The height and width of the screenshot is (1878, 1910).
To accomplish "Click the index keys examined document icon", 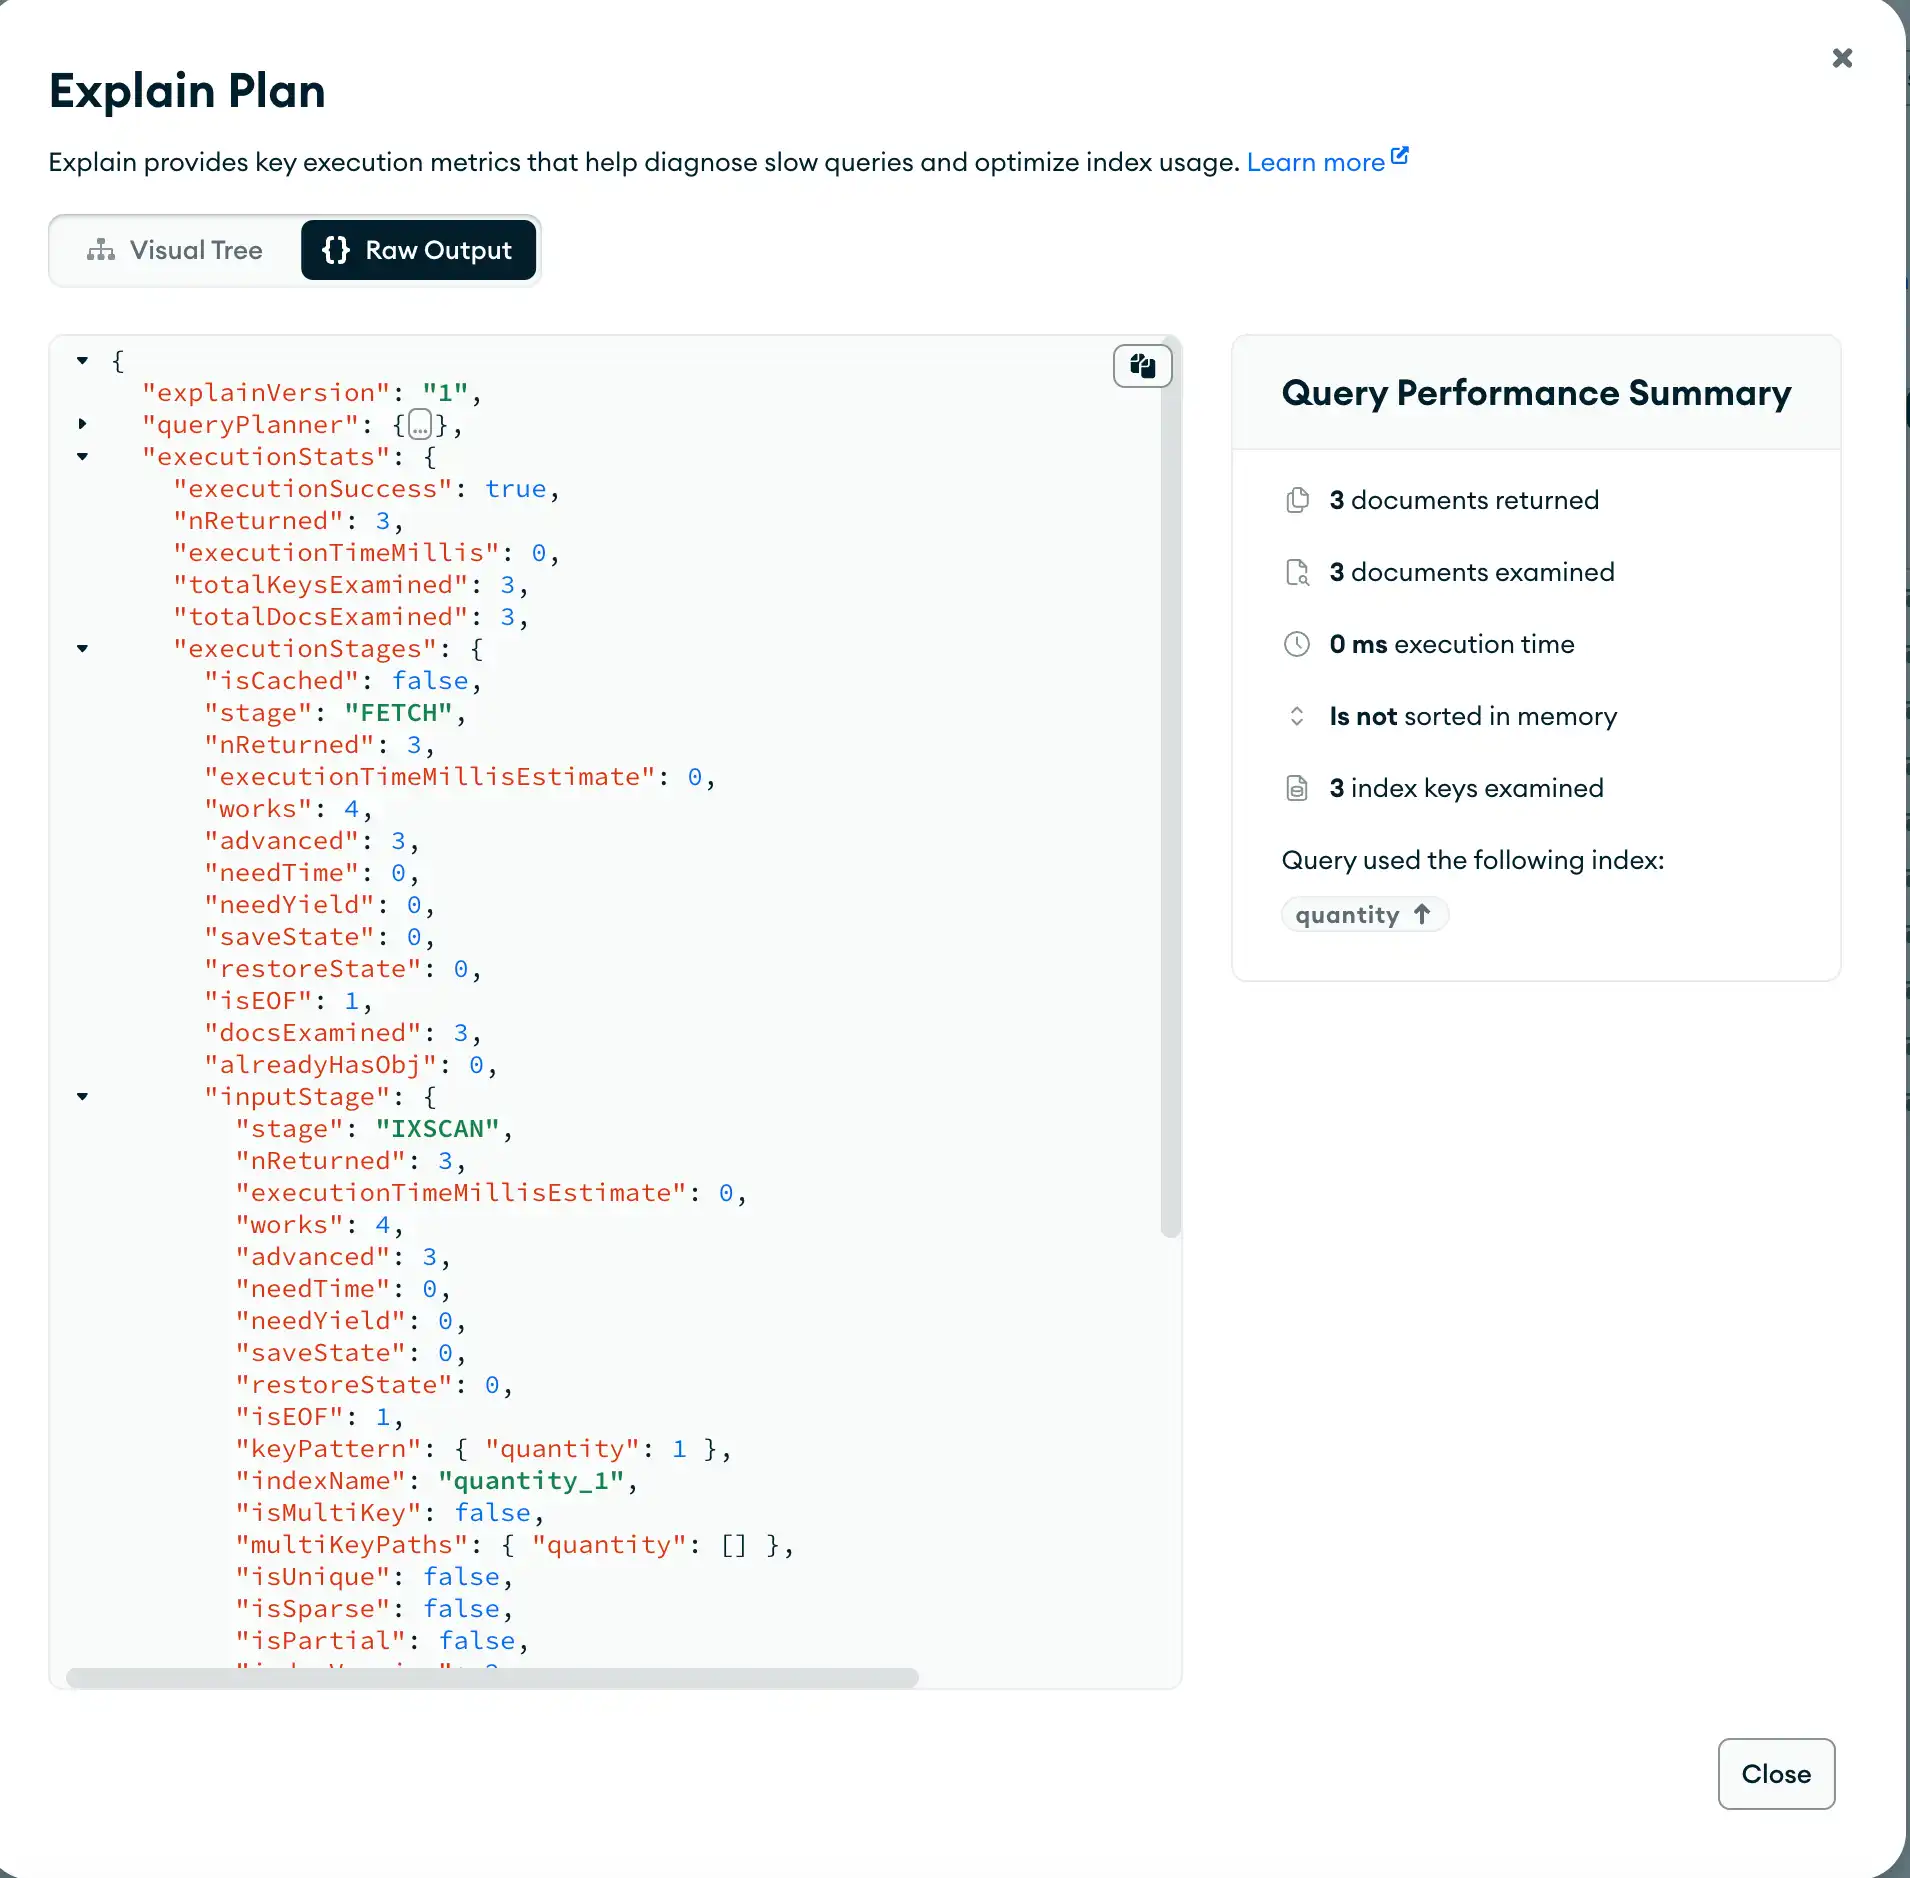I will 1298,788.
